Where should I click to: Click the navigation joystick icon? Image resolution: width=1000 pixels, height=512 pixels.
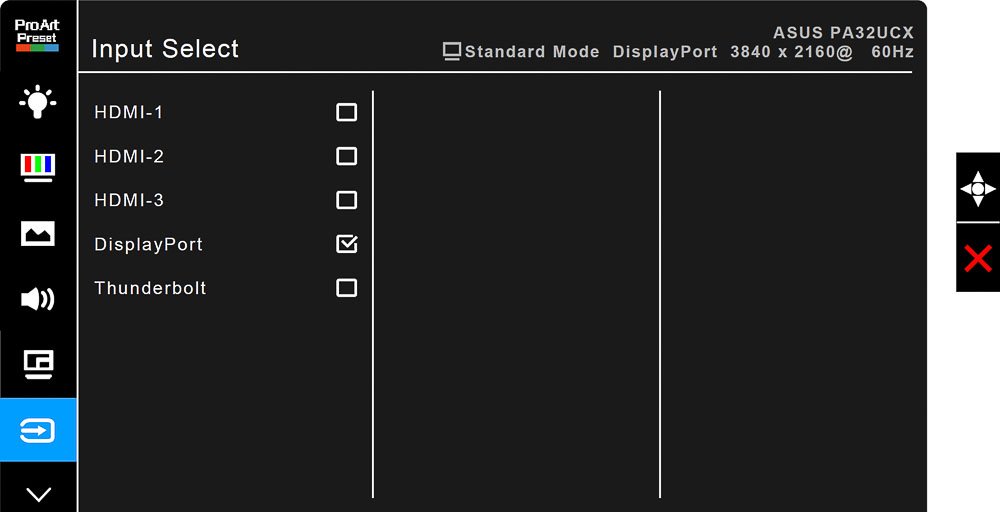coord(978,189)
